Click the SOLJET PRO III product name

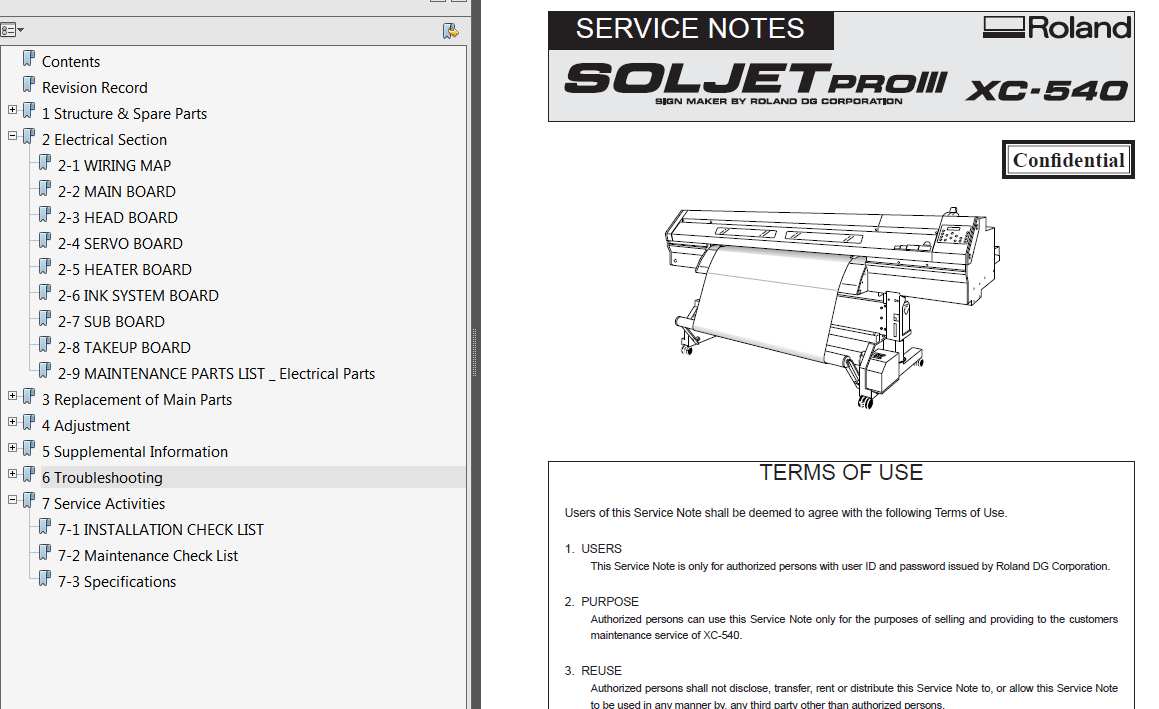coord(755,79)
